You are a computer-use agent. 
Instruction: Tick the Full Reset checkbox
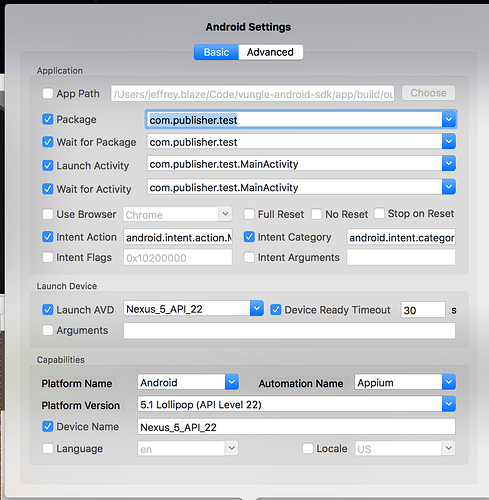pyautogui.click(x=249, y=214)
